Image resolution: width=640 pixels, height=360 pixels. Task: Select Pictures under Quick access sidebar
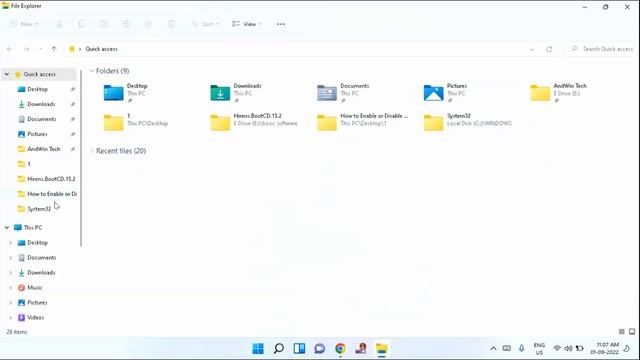coord(37,134)
